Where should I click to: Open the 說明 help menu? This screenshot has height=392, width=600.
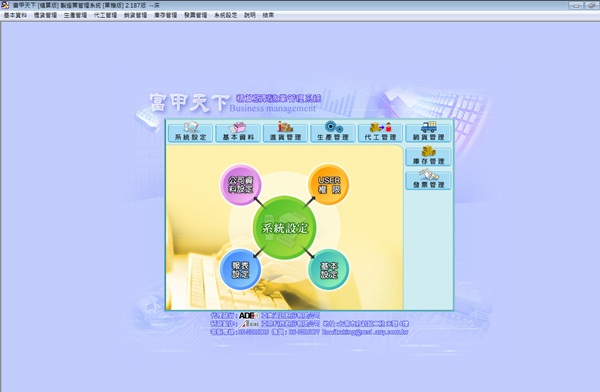point(249,15)
